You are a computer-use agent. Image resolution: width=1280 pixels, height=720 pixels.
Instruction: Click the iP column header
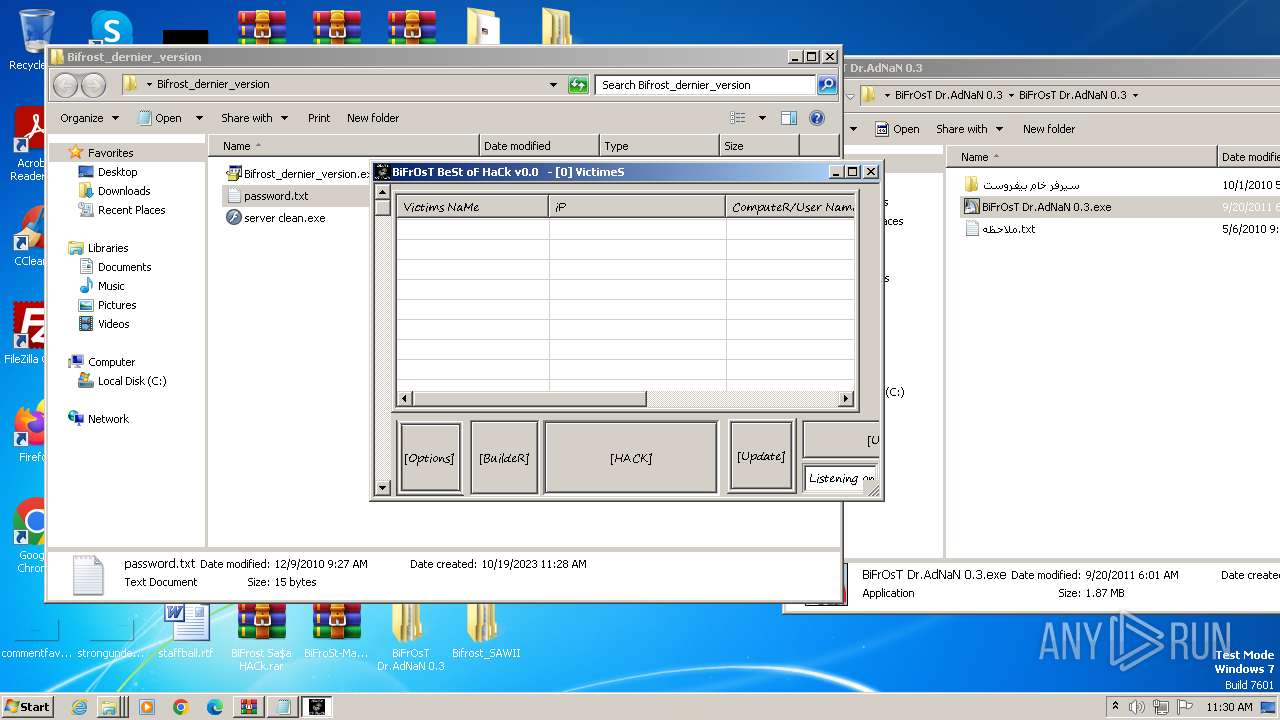pyautogui.click(x=637, y=207)
